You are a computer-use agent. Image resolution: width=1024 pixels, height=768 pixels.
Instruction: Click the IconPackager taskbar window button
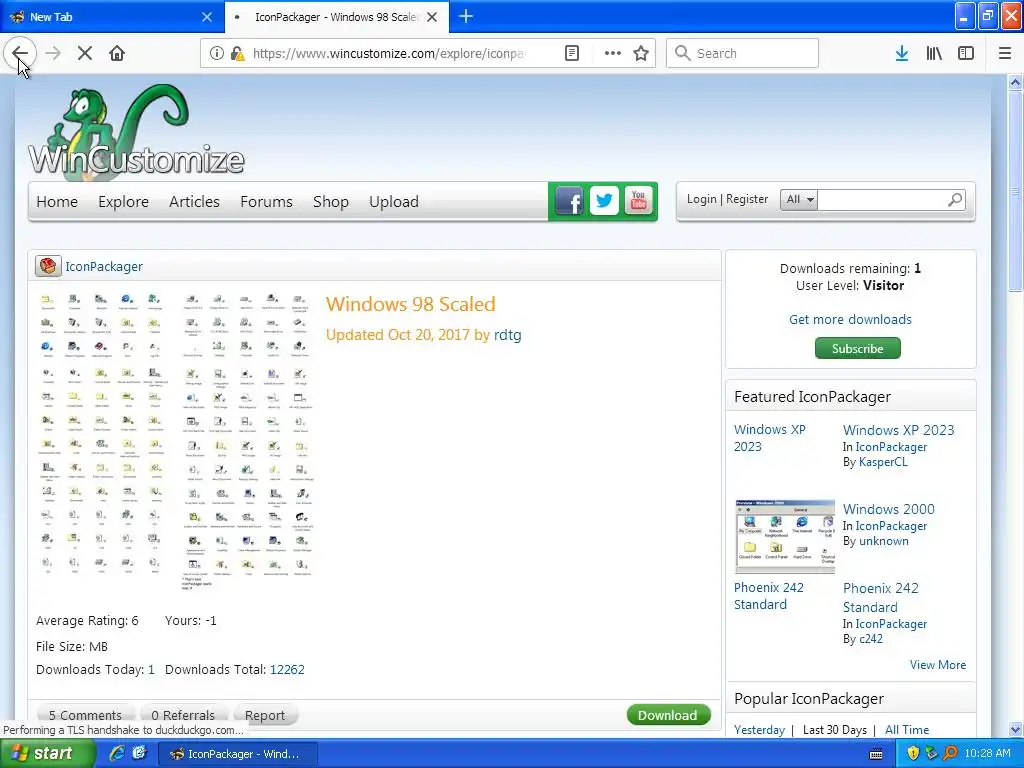[x=238, y=754]
